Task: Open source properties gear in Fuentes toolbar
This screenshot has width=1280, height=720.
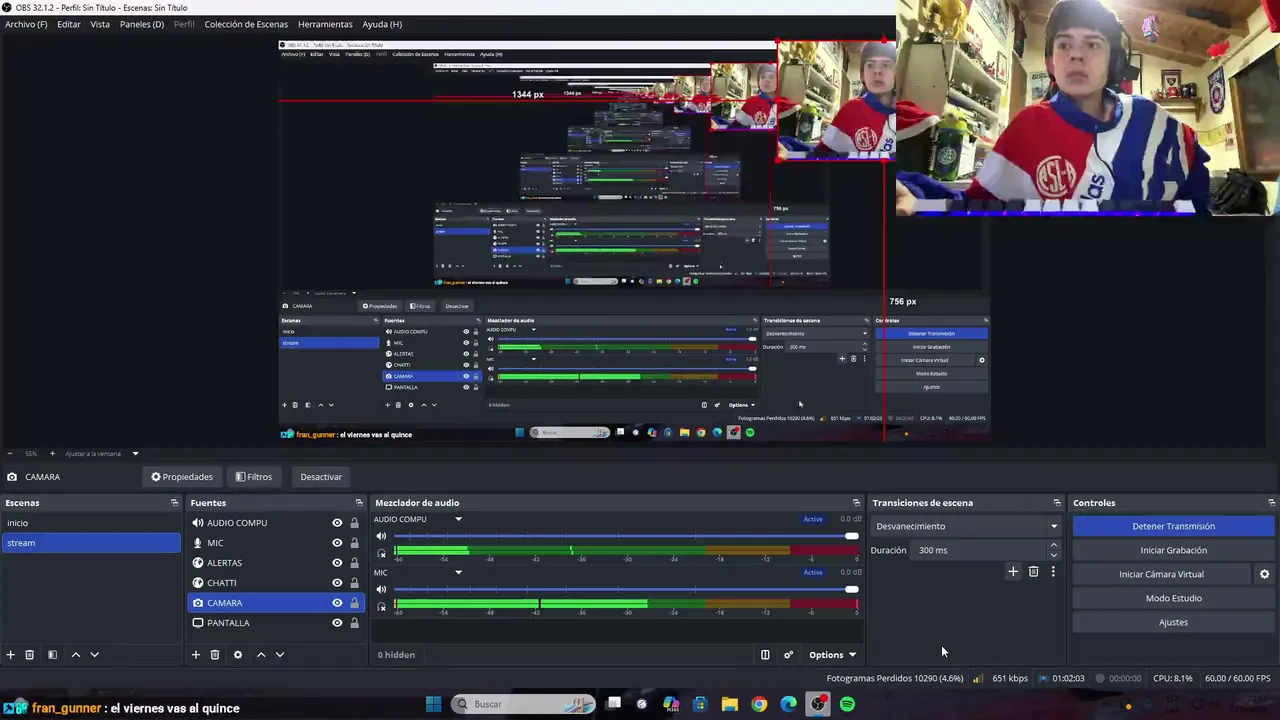Action: (x=238, y=655)
